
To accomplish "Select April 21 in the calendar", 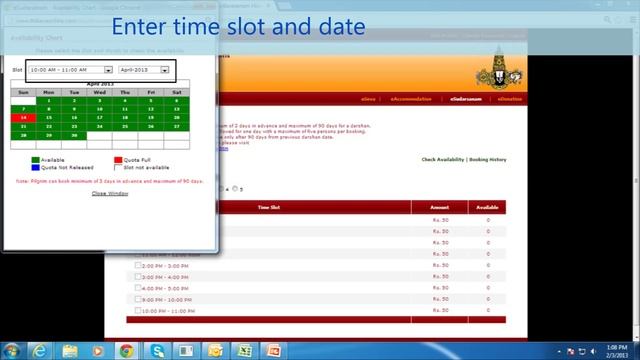I will 23,127.
